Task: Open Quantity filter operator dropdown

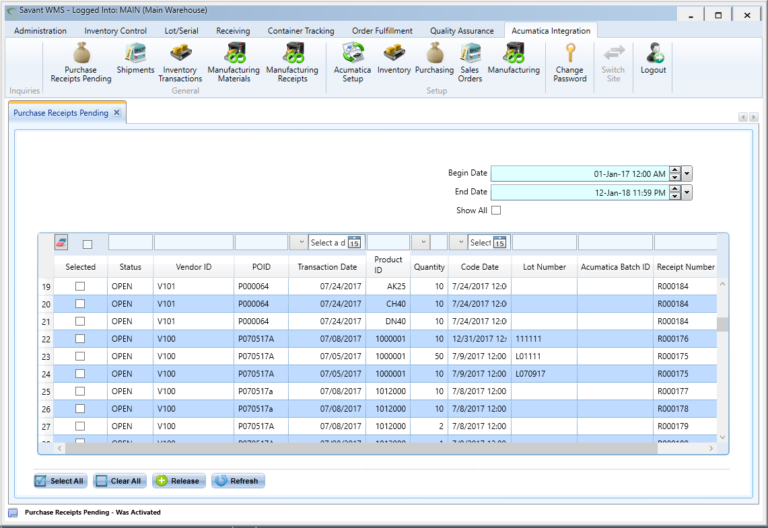Action: (x=421, y=242)
